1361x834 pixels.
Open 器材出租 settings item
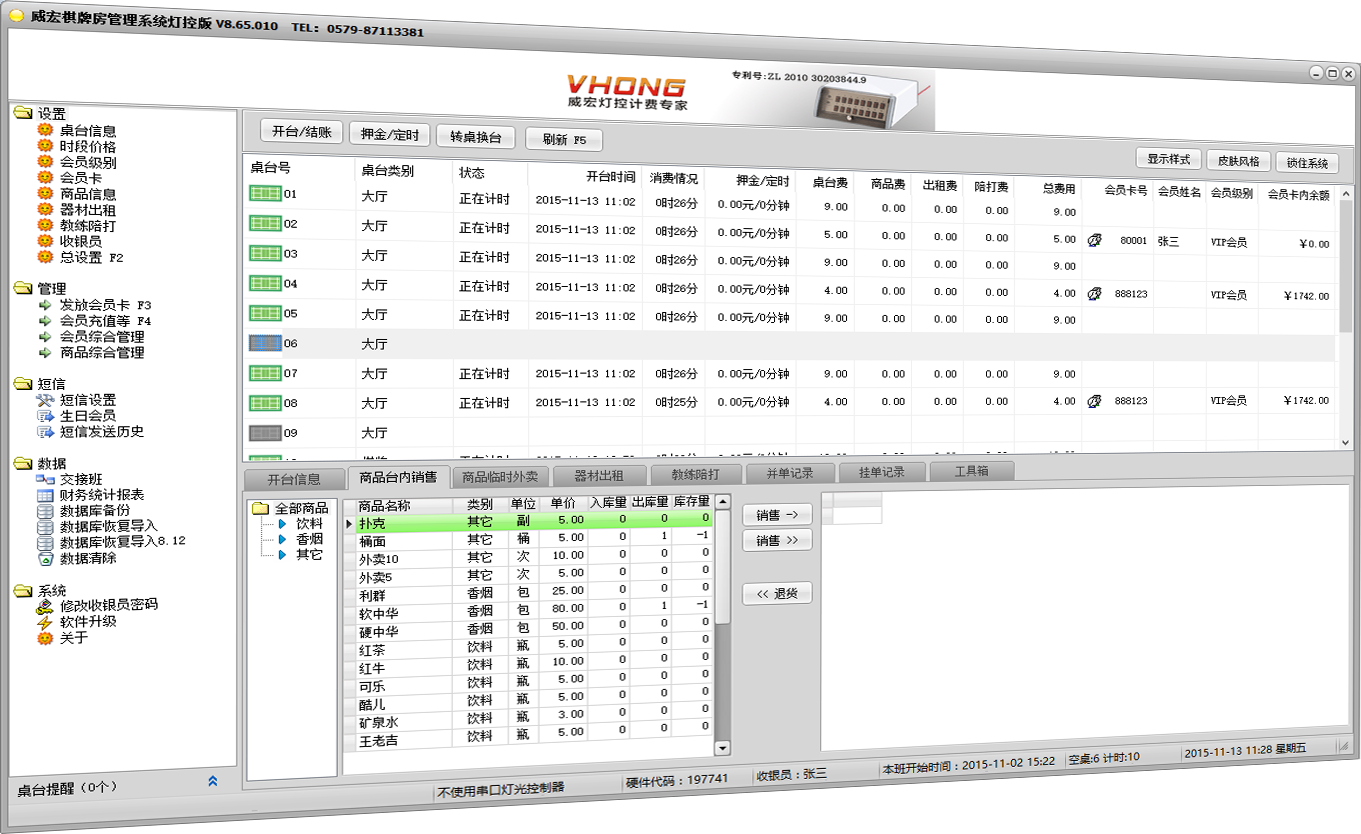click(x=88, y=210)
